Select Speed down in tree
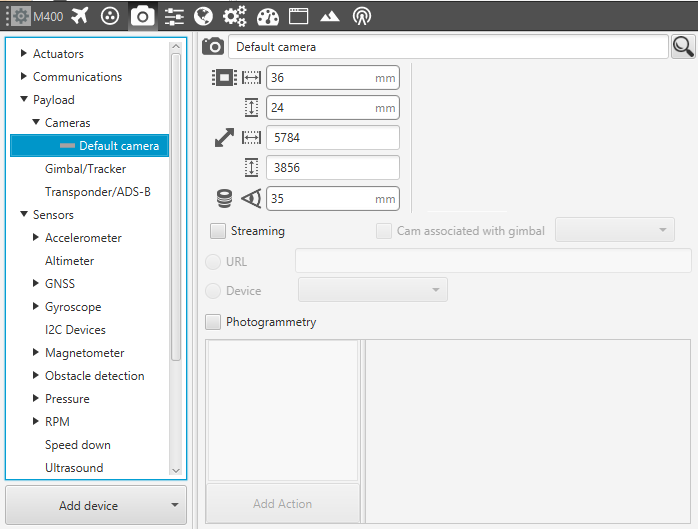698x529 pixels. click(x=78, y=445)
